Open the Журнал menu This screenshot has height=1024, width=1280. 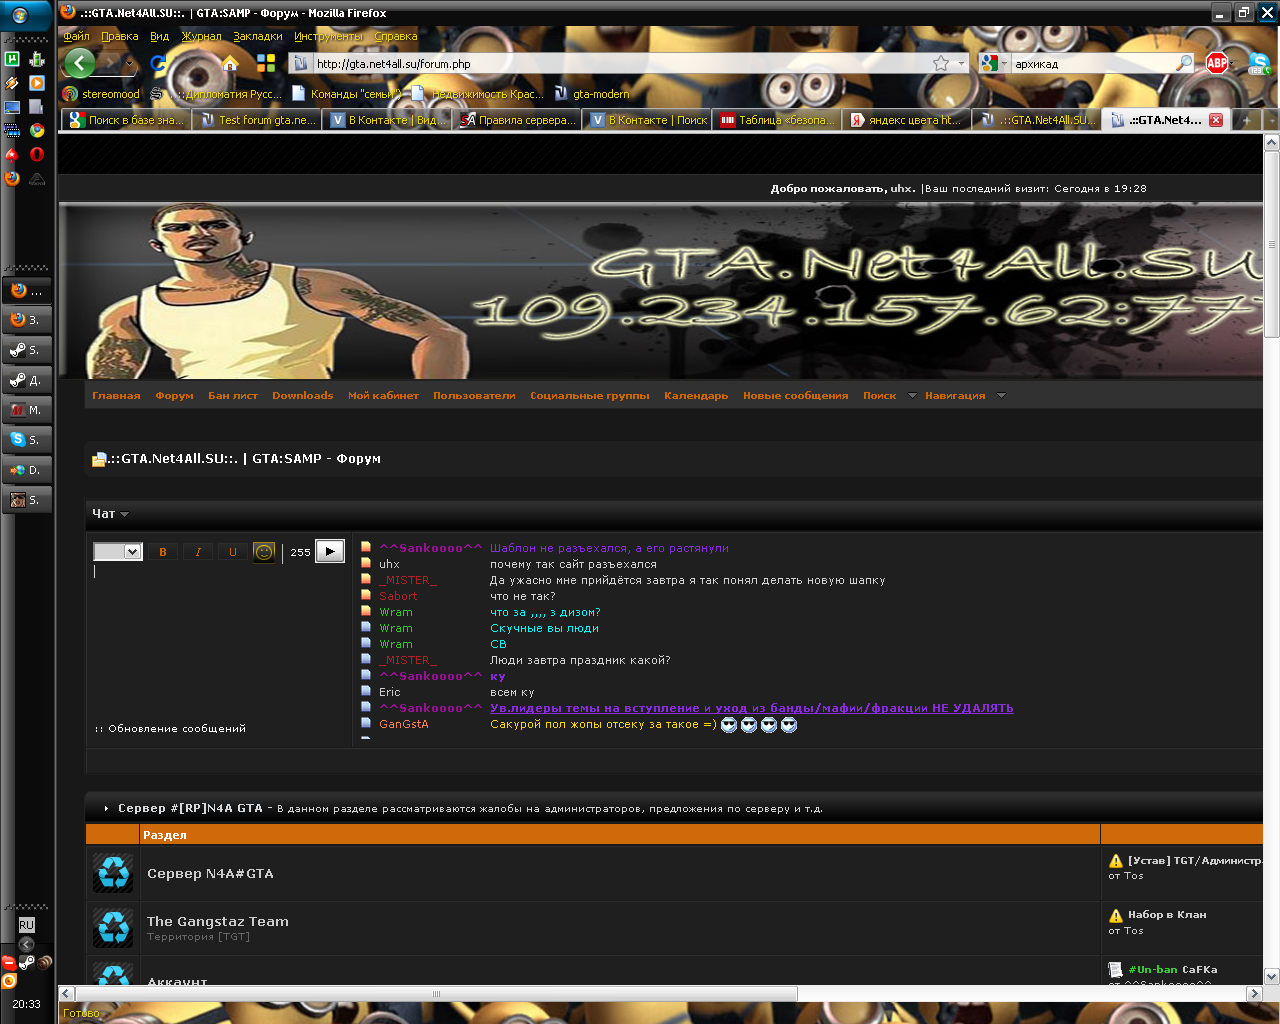coord(202,36)
